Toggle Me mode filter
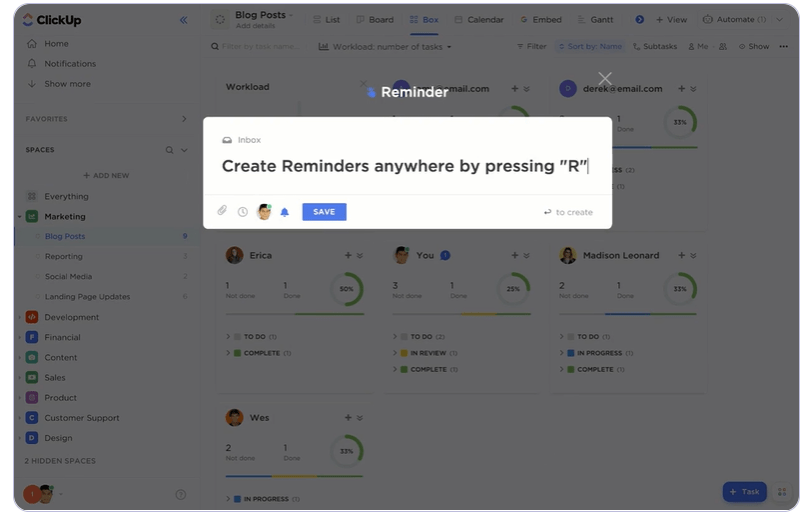The image size is (810, 517). coord(698,46)
